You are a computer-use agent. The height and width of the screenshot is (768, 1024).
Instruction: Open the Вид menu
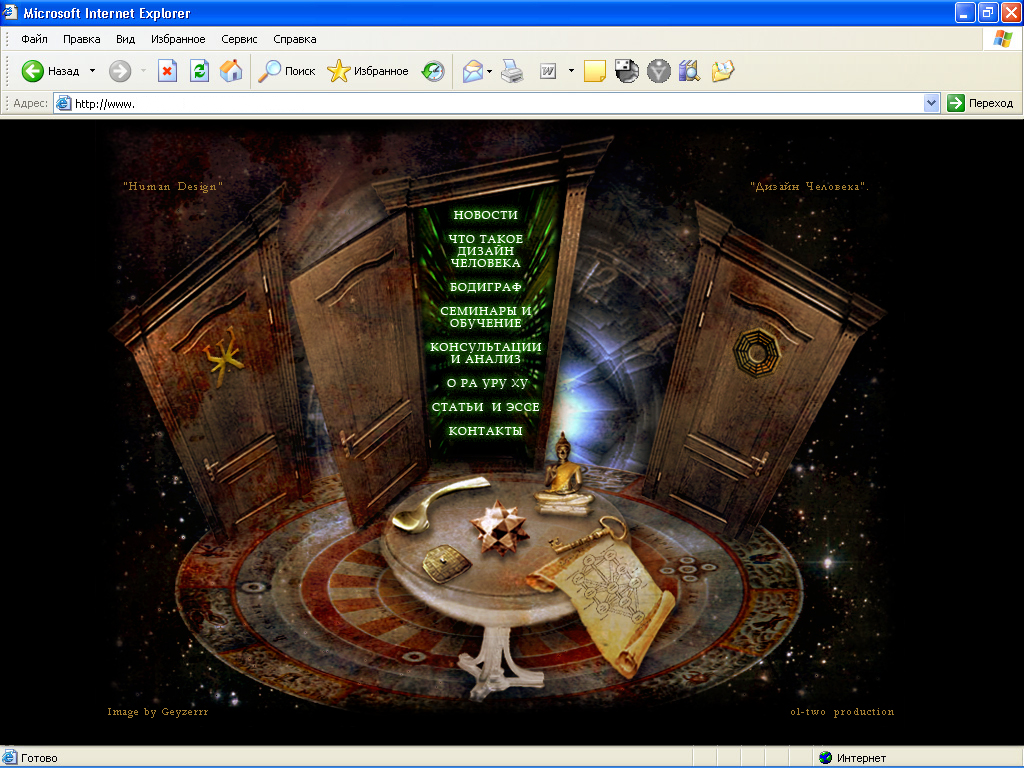click(x=125, y=39)
